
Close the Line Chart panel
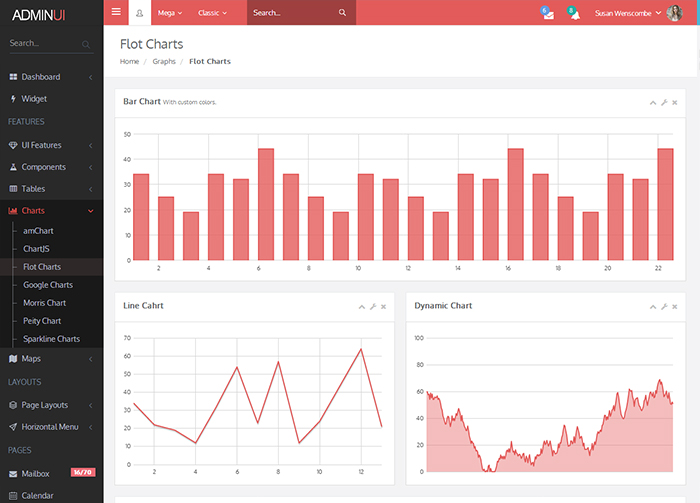[383, 307]
